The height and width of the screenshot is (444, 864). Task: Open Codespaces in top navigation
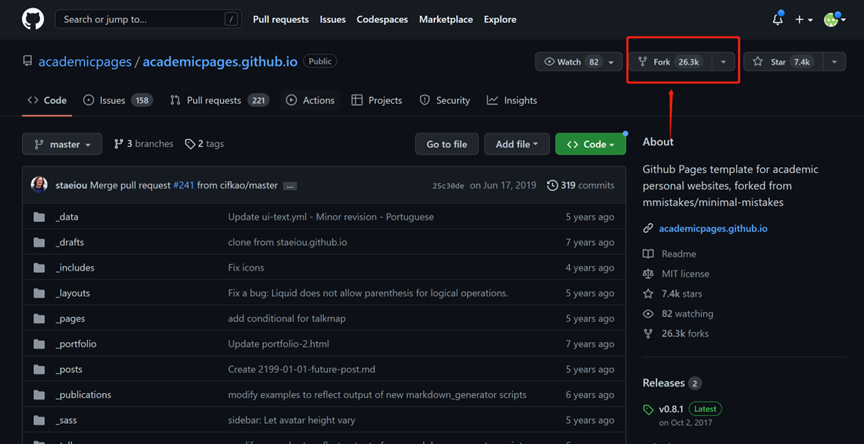click(382, 19)
